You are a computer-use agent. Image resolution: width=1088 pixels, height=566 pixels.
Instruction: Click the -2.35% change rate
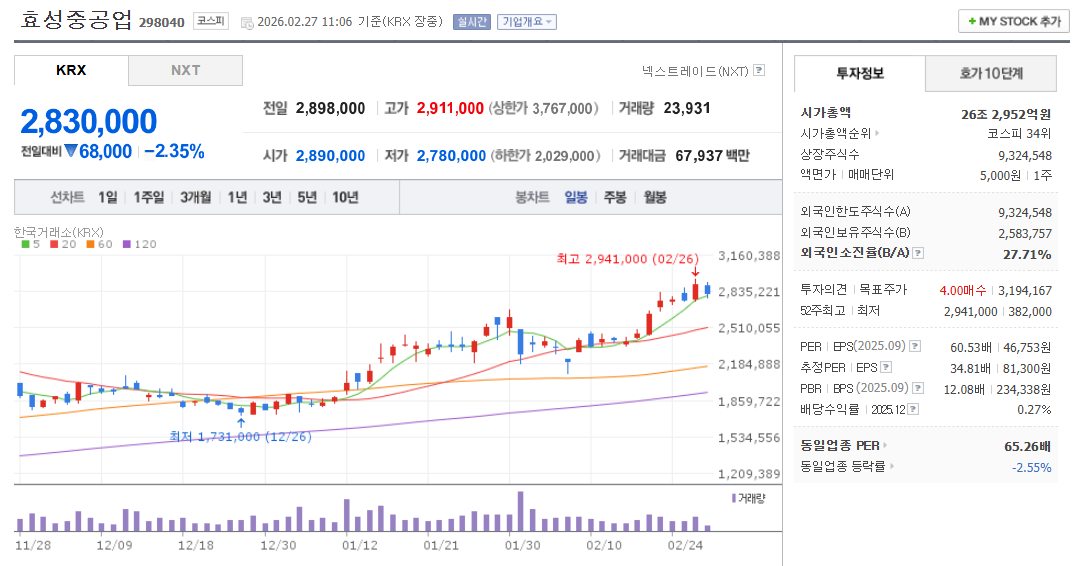[x=174, y=152]
